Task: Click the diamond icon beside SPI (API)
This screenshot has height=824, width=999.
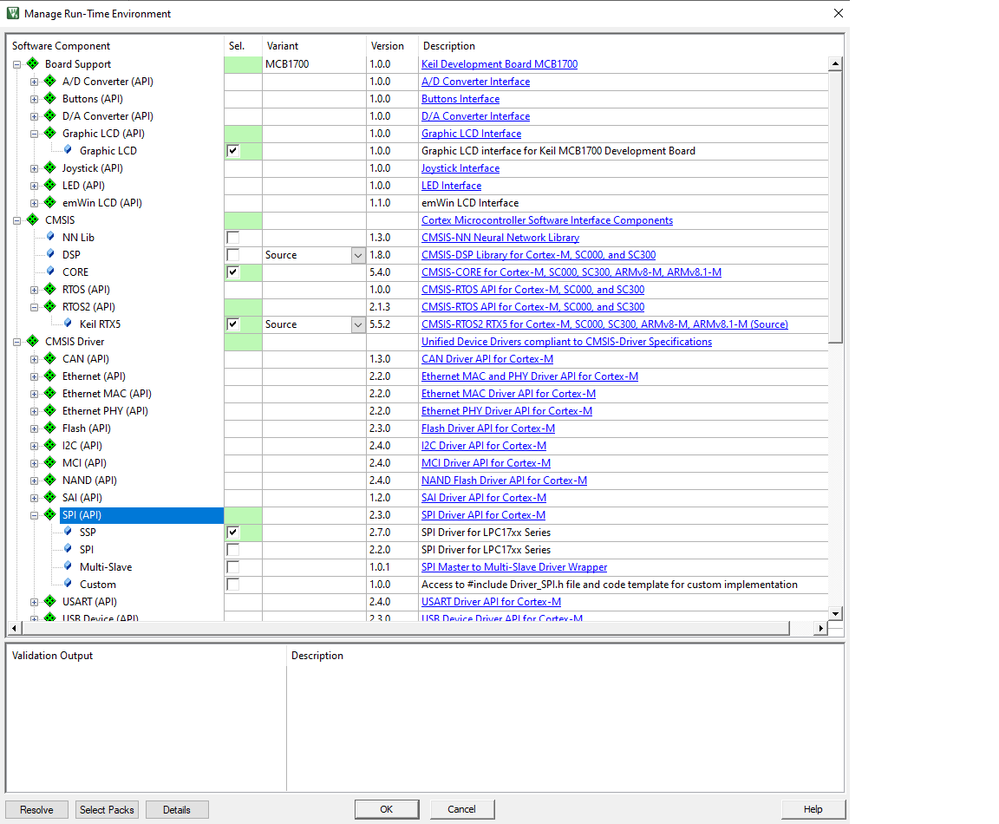Action: click(x=50, y=514)
